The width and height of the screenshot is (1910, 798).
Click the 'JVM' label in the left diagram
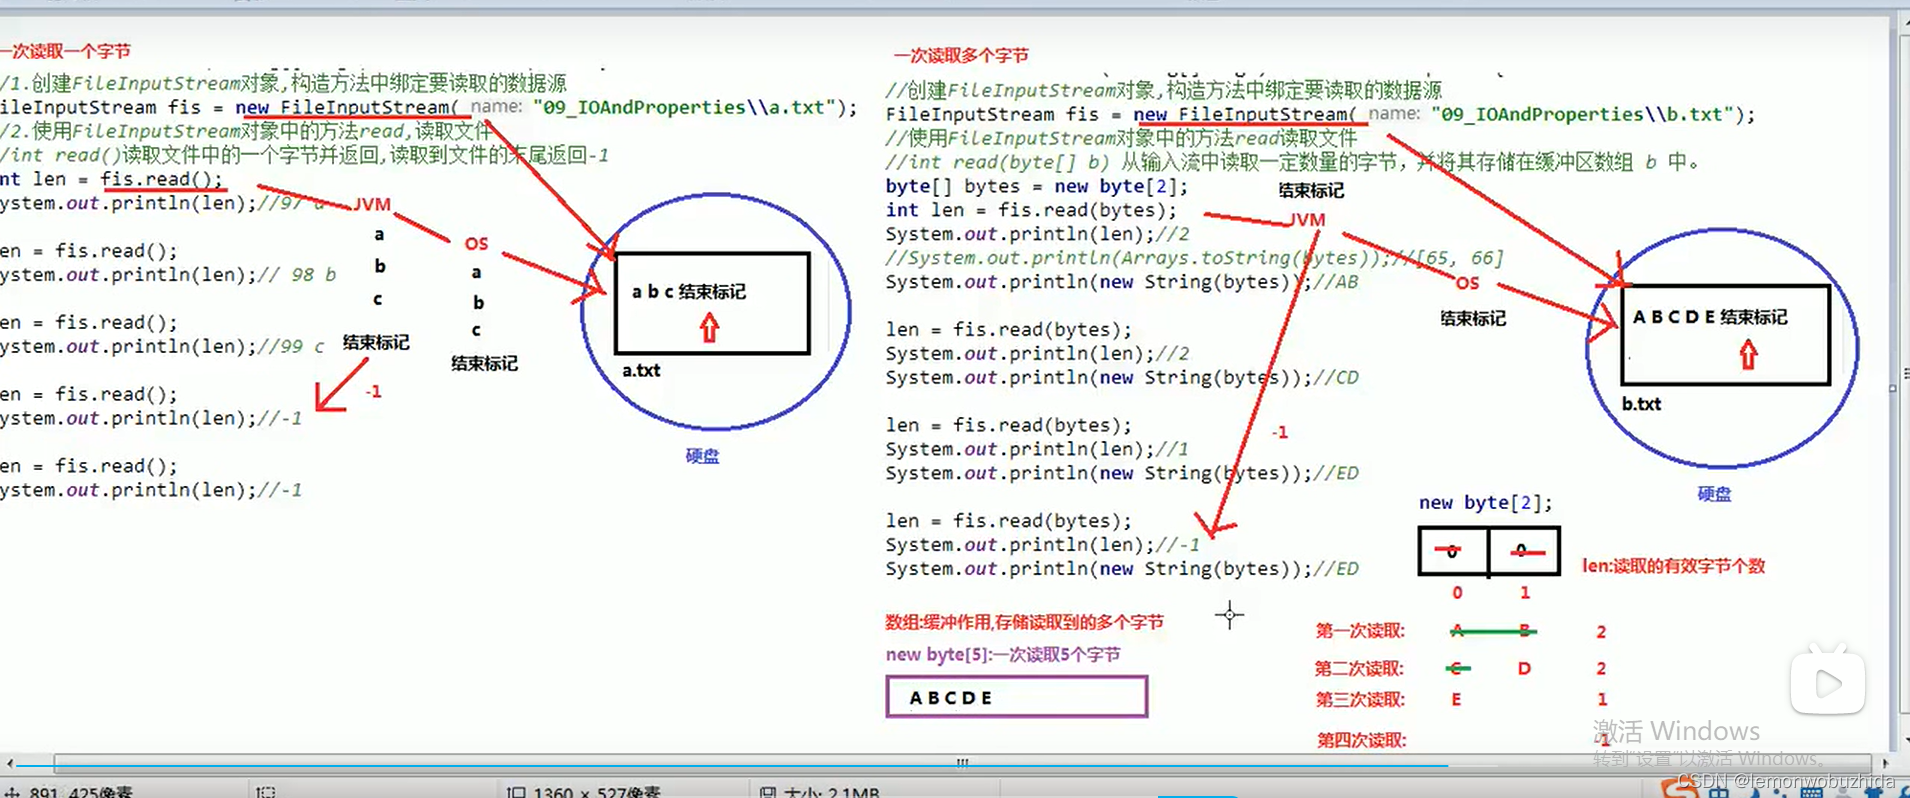tap(371, 204)
